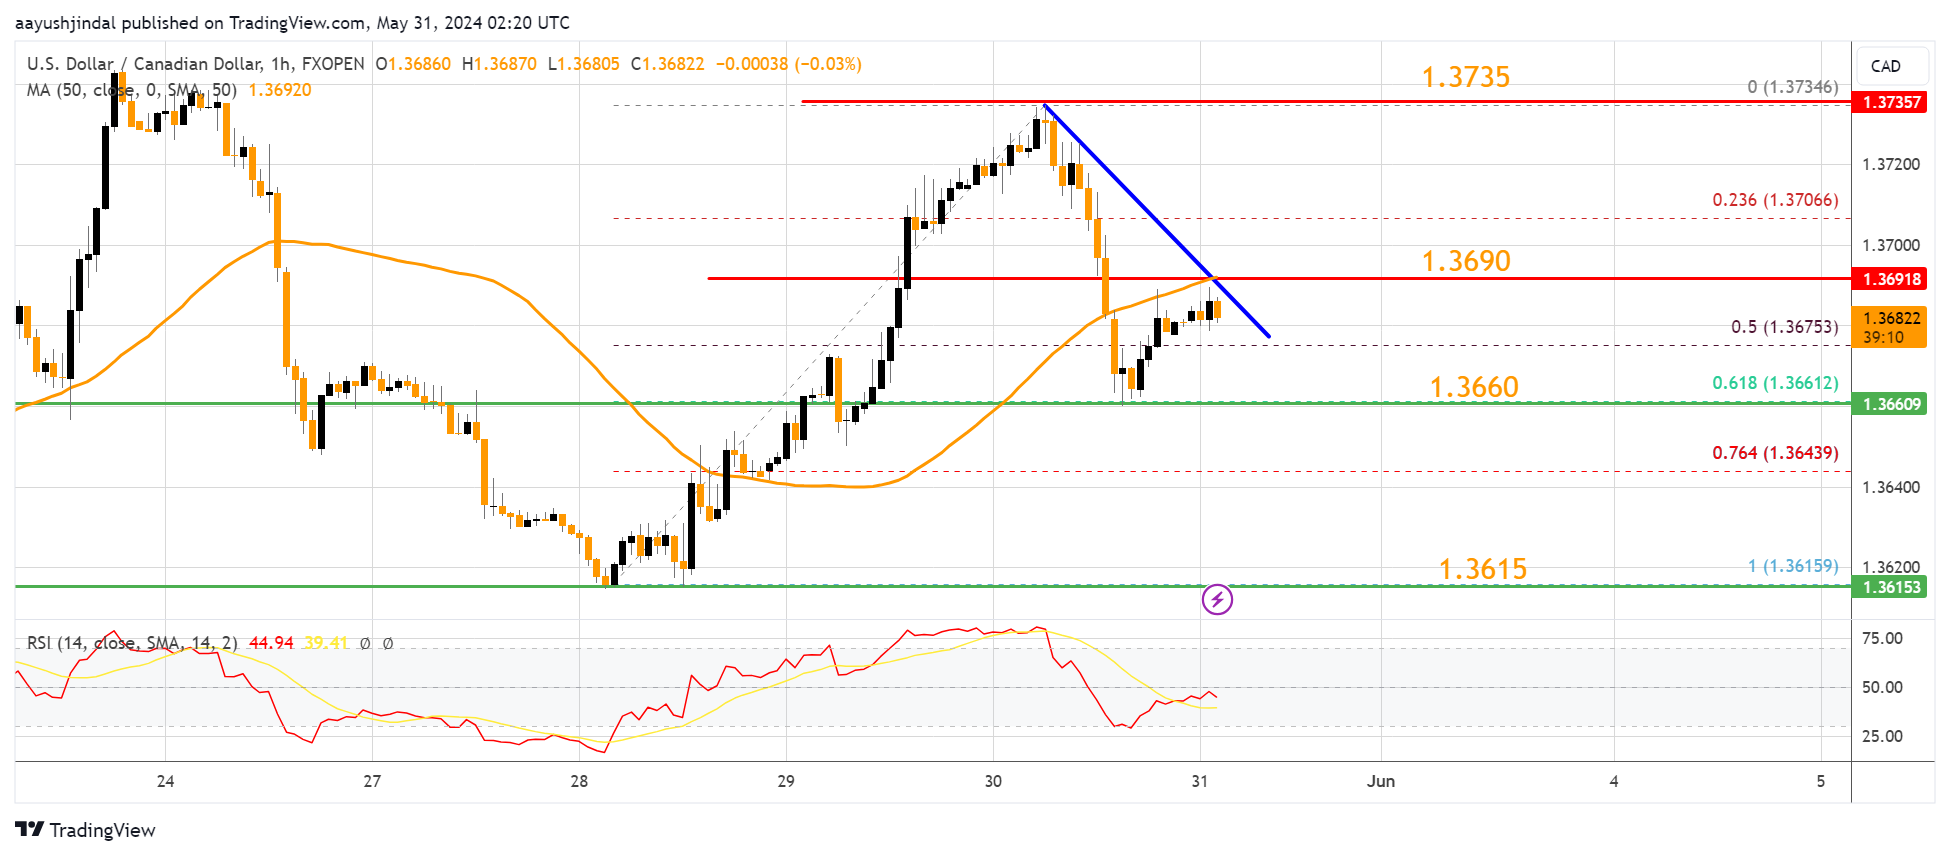The width and height of the screenshot is (1950, 856).
Task: Click Jun on time axis
Action: [1381, 781]
